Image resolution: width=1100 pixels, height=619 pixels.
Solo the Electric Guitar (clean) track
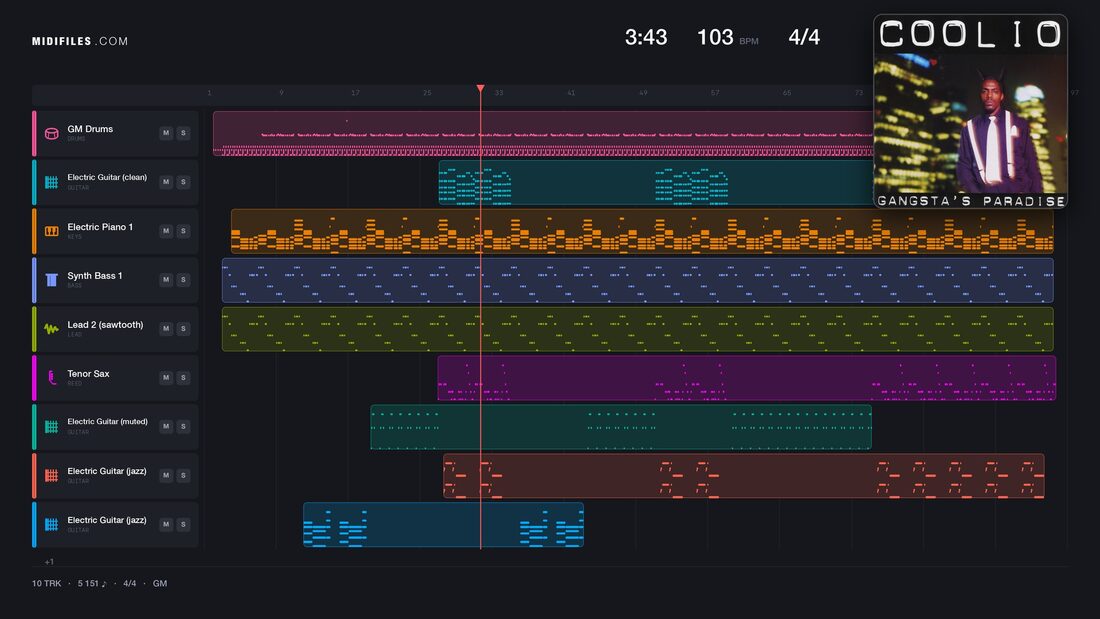[183, 182]
